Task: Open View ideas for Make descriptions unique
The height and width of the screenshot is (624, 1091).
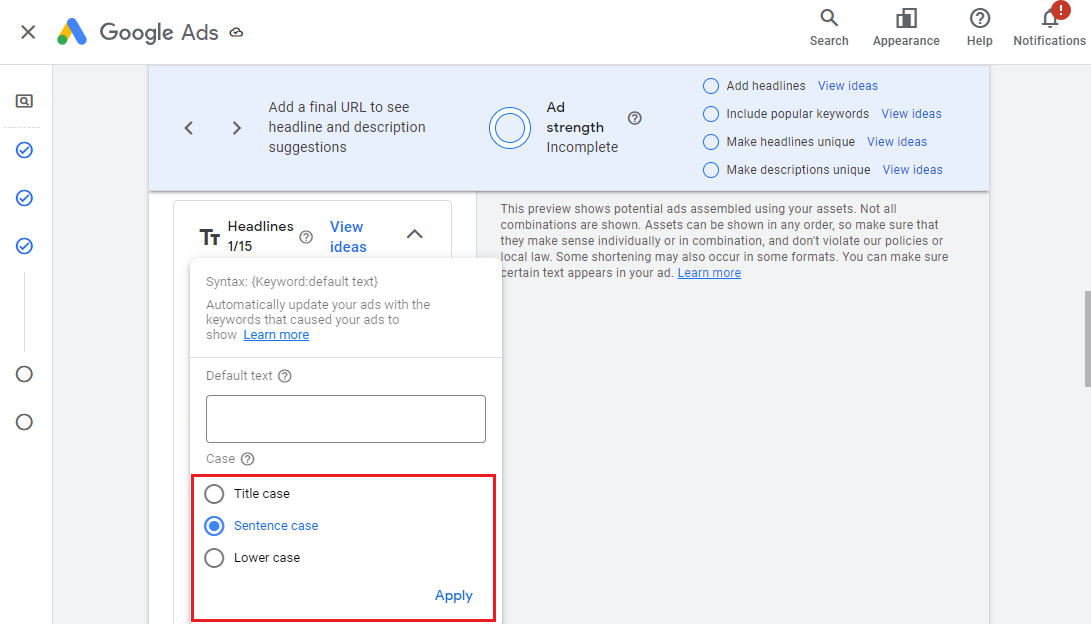Action: tap(912, 170)
